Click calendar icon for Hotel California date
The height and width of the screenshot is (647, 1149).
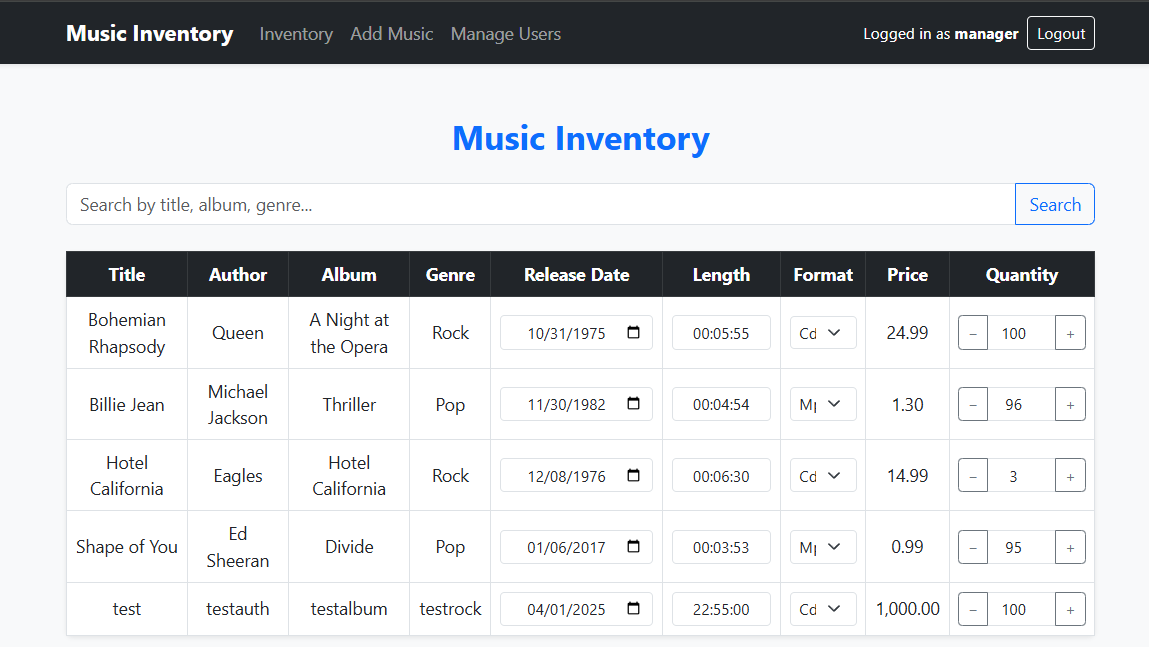[x=633, y=476]
